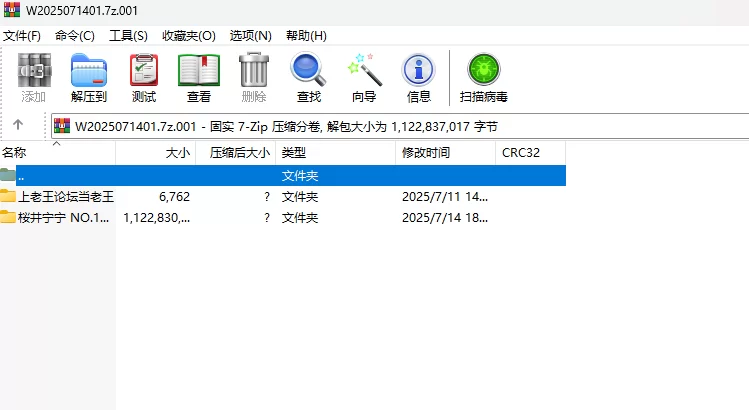Open the 工具(S) menu
Viewport: 749px width, 410px height.
[x=128, y=36]
